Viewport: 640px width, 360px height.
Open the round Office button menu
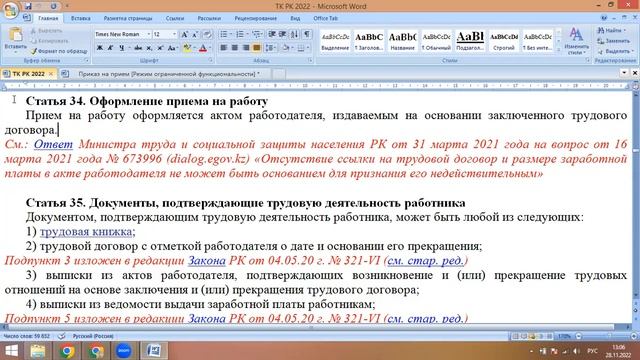(10, 10)
